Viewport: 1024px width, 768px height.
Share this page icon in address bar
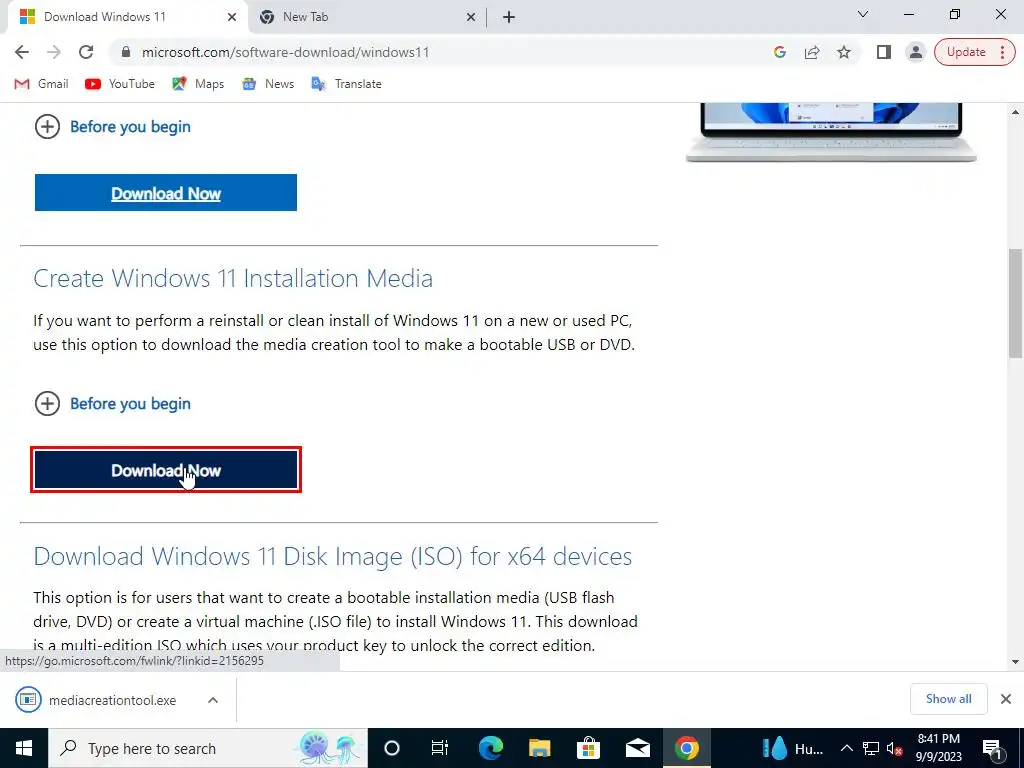812,52
